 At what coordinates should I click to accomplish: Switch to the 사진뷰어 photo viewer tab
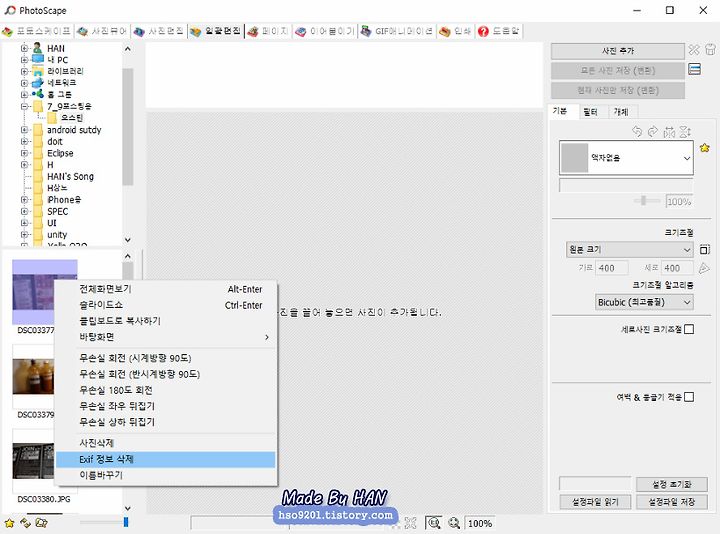(102, 31)
